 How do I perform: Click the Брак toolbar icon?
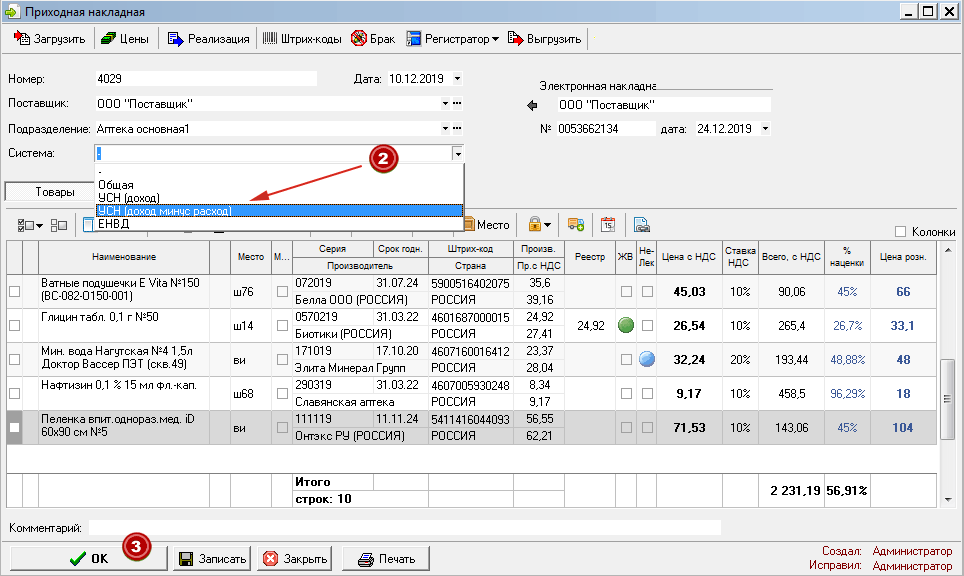point(358,39)
